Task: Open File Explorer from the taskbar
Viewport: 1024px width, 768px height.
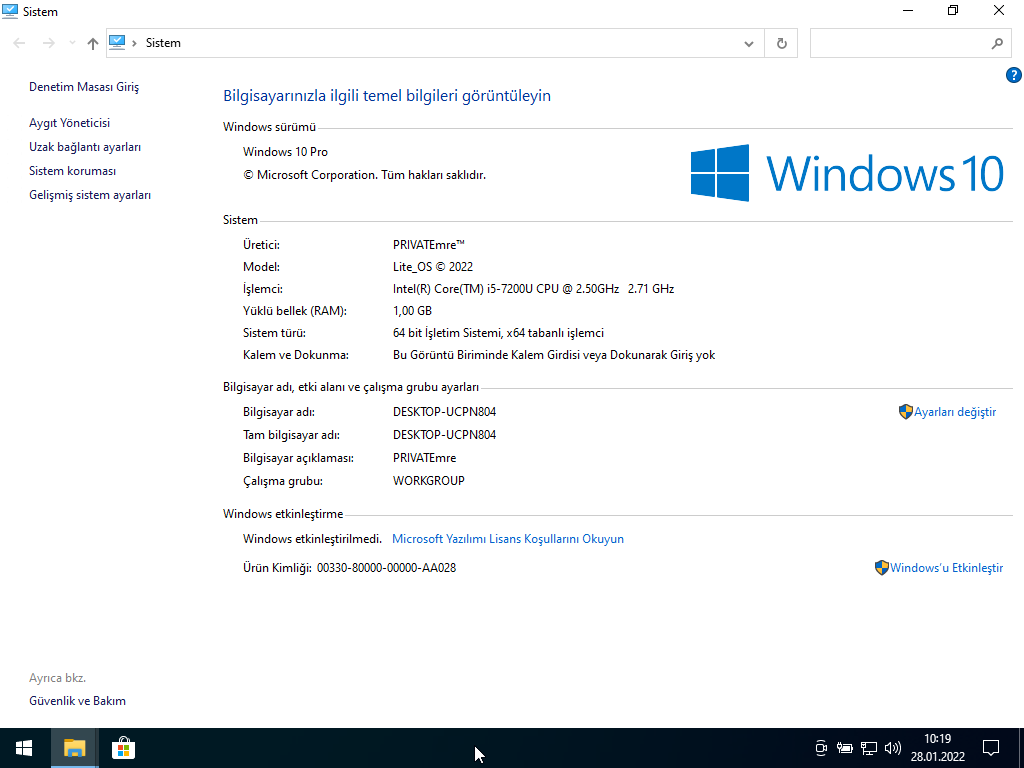Action: (x=74, y=748)
